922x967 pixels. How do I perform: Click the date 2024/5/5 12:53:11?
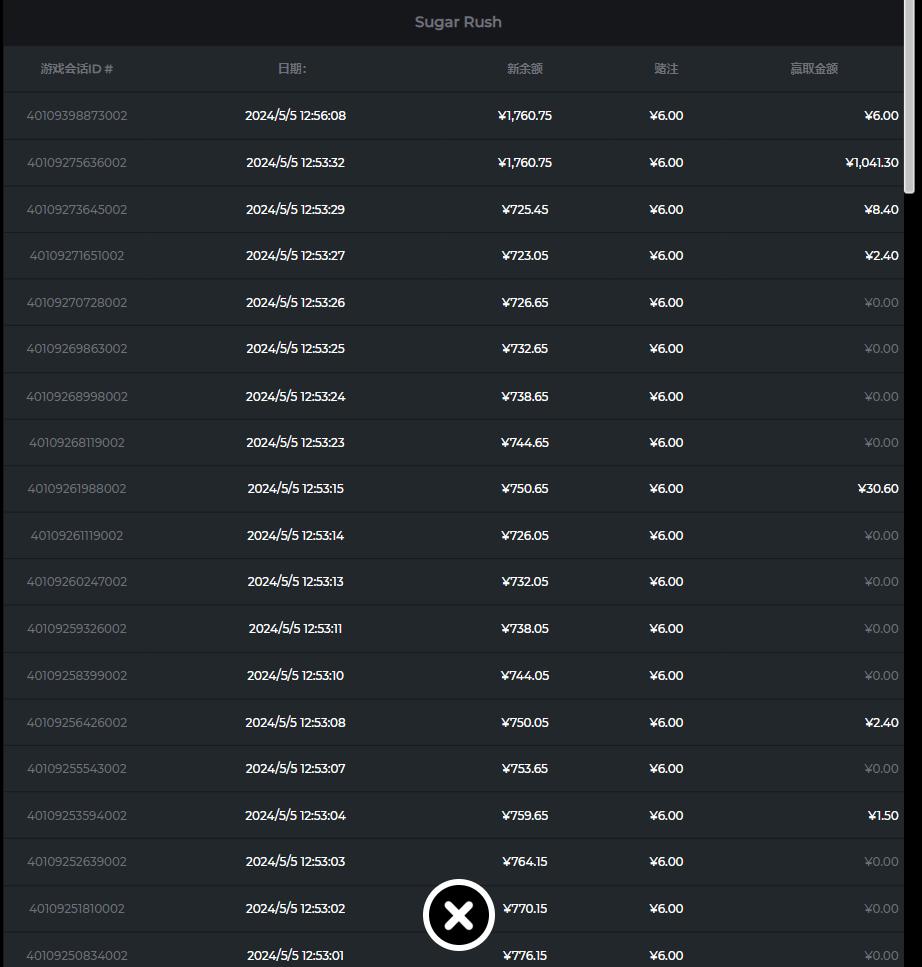pyautogui.click(x=295, y=628)
